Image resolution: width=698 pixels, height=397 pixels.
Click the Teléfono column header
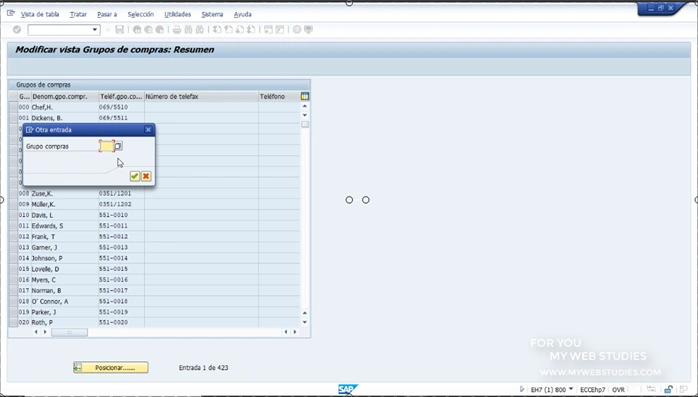[279, 96]
